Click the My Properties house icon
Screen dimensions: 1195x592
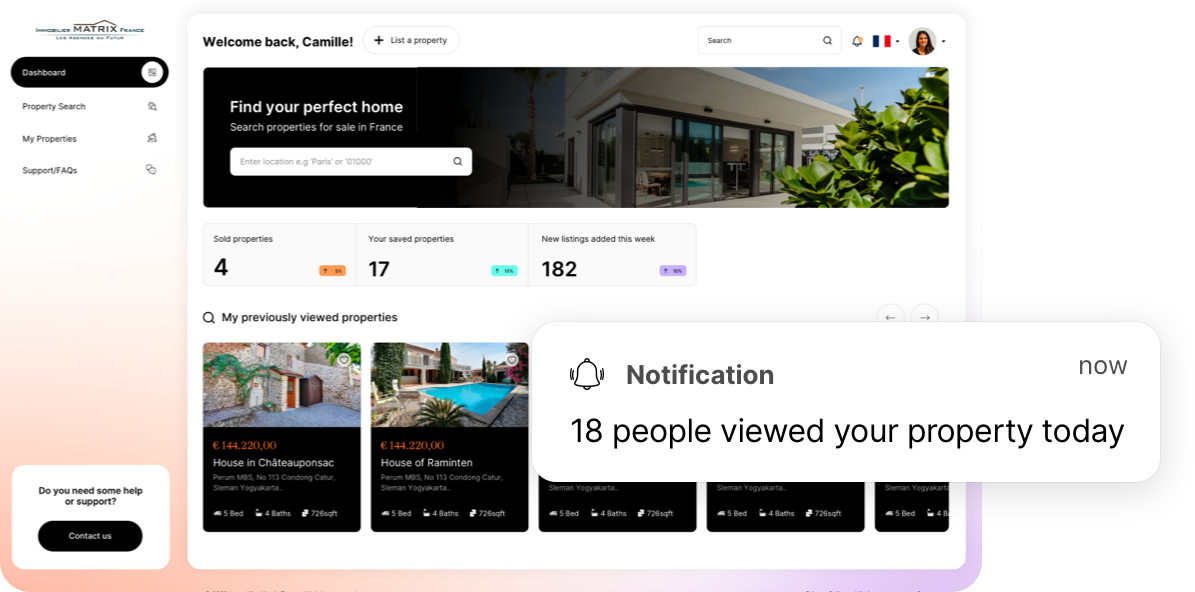pos(152,138)
